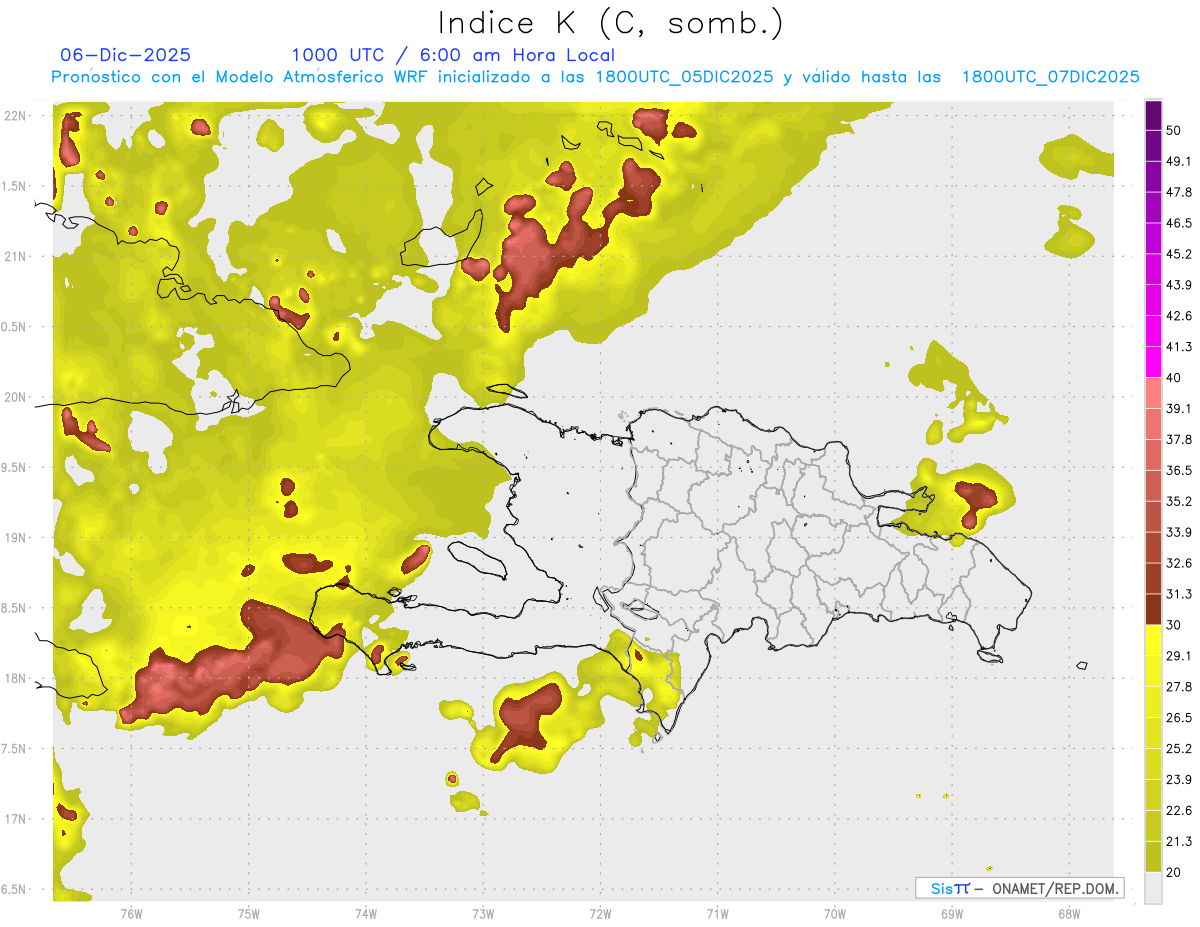Click the colorbar value '27.8'

click(1179, 687)
